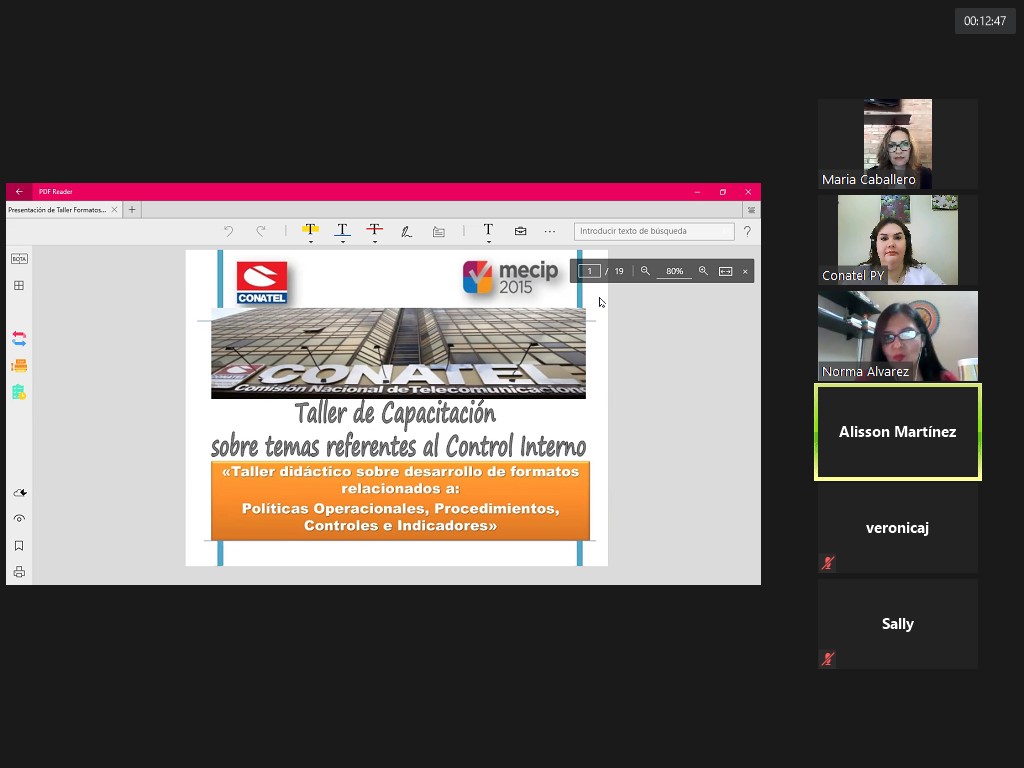Zoom in with the plus magnifier
The height and width of the screenshot is (768, 1024).
tap(703, 271)
